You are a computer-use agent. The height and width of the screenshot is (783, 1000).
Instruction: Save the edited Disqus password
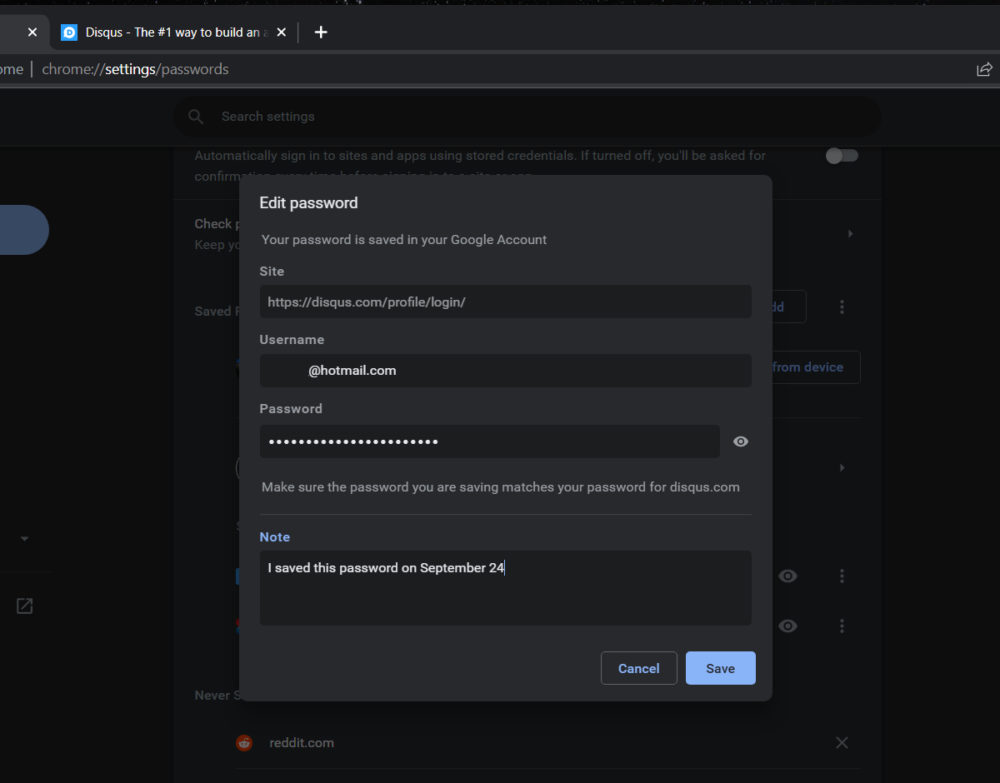coord(720,668)
